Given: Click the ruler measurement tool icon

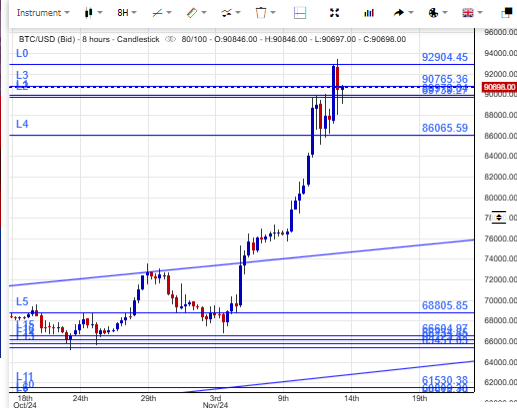Looking at the screenshot, I should click(192, 13).
